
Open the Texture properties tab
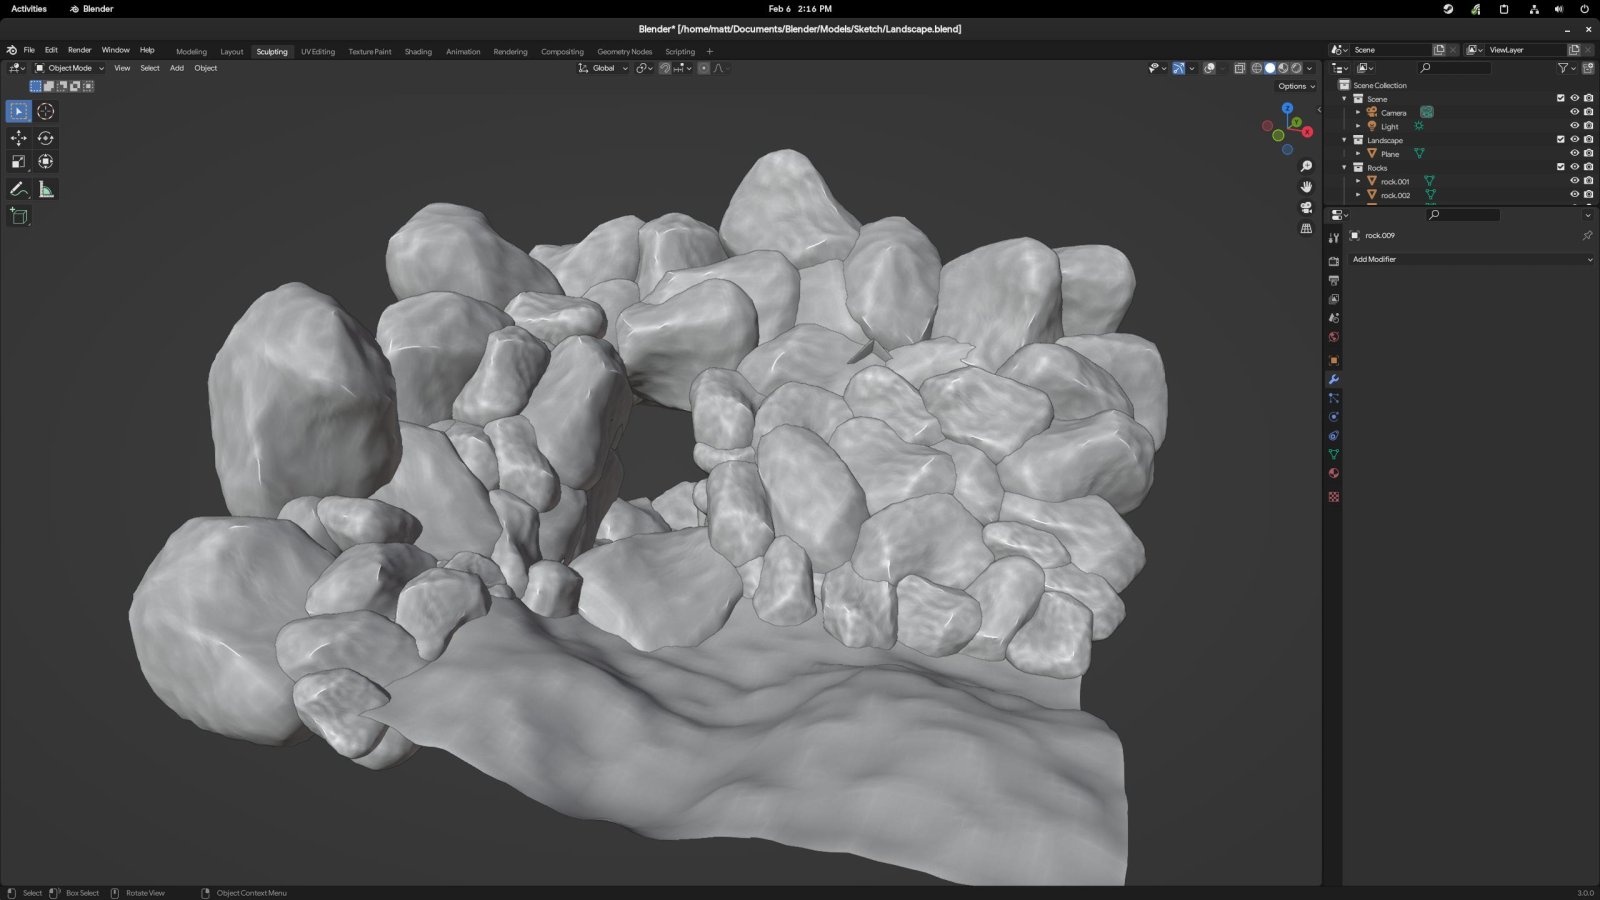pyautogui.click(x=1333, y=496)
